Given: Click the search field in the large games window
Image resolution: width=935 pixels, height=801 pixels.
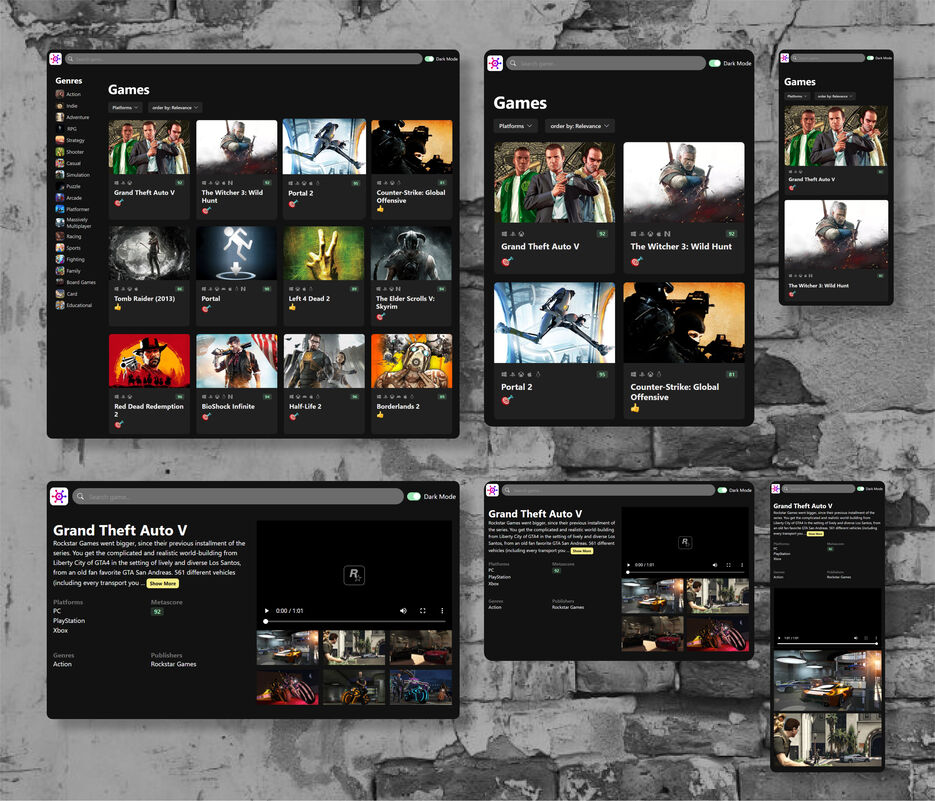Looking at the screenshot, I should click(243, 58).
